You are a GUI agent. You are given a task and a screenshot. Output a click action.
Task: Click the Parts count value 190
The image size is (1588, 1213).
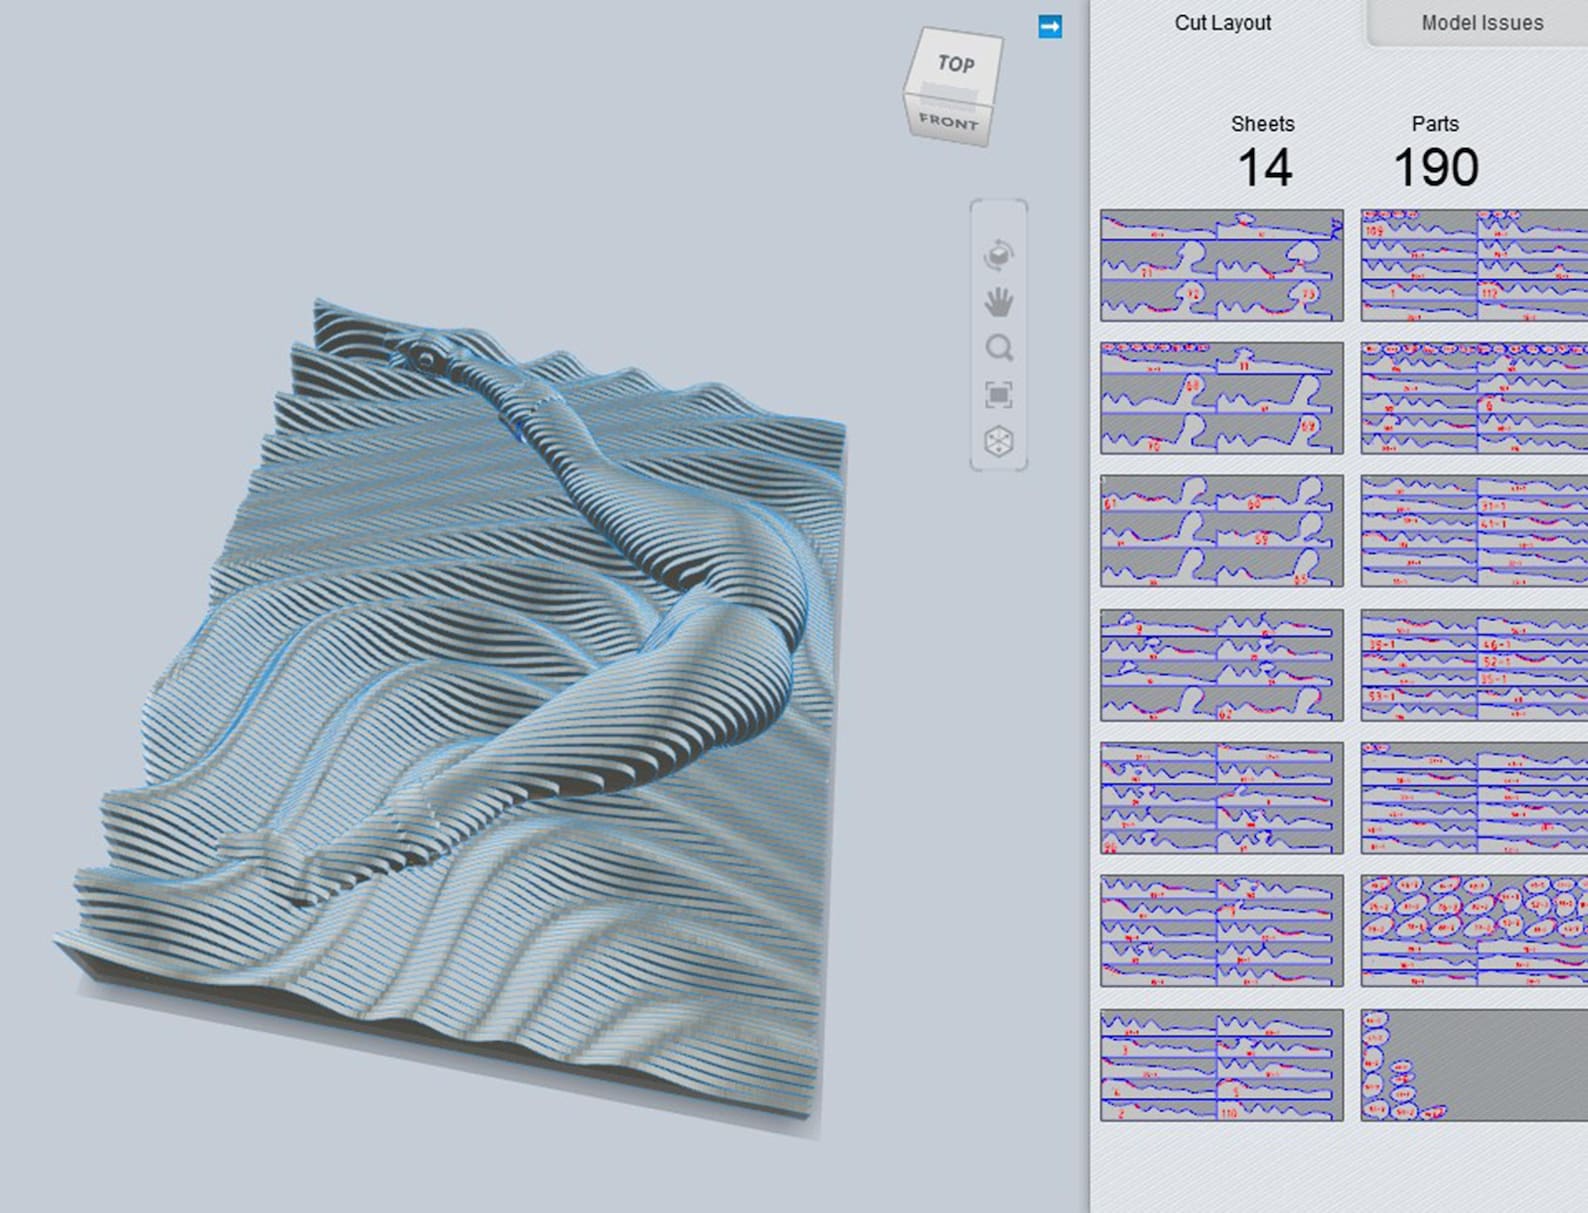pyautogui.click(x=1436, y=168)
